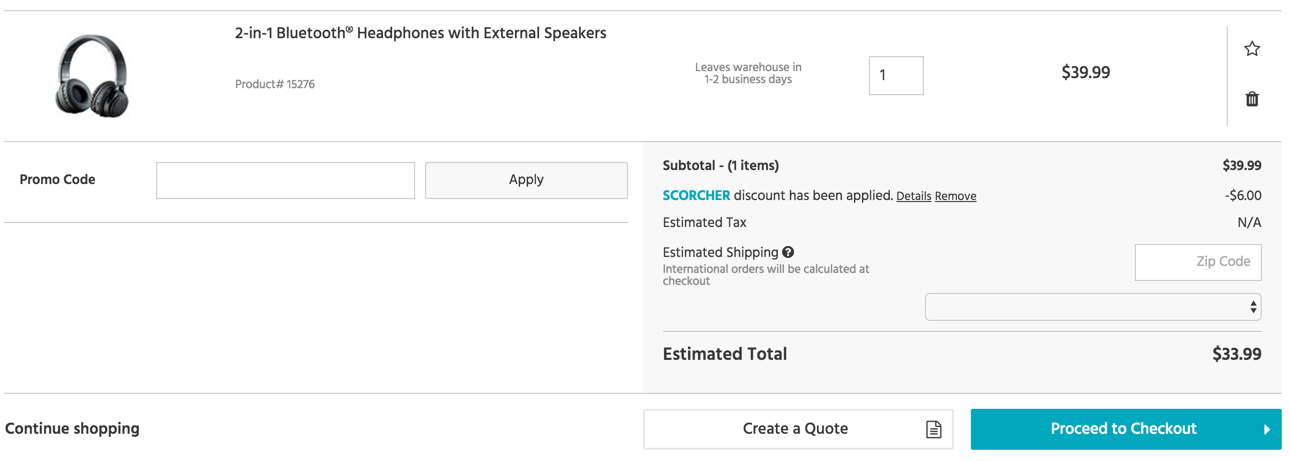1290x461 pixels.
Task: Open the Bluetooth Headphones product title link
Action: (420, 33)
